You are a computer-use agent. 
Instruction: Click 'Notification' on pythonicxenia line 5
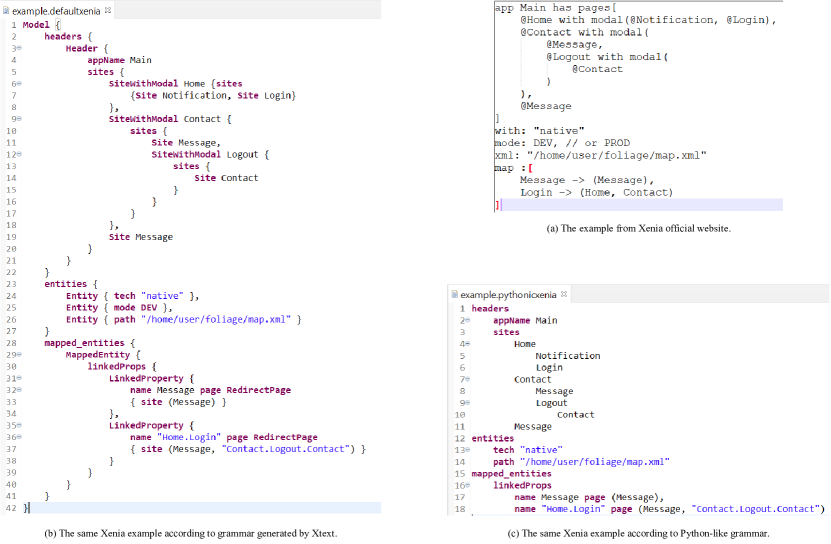[x=568, y=356]
